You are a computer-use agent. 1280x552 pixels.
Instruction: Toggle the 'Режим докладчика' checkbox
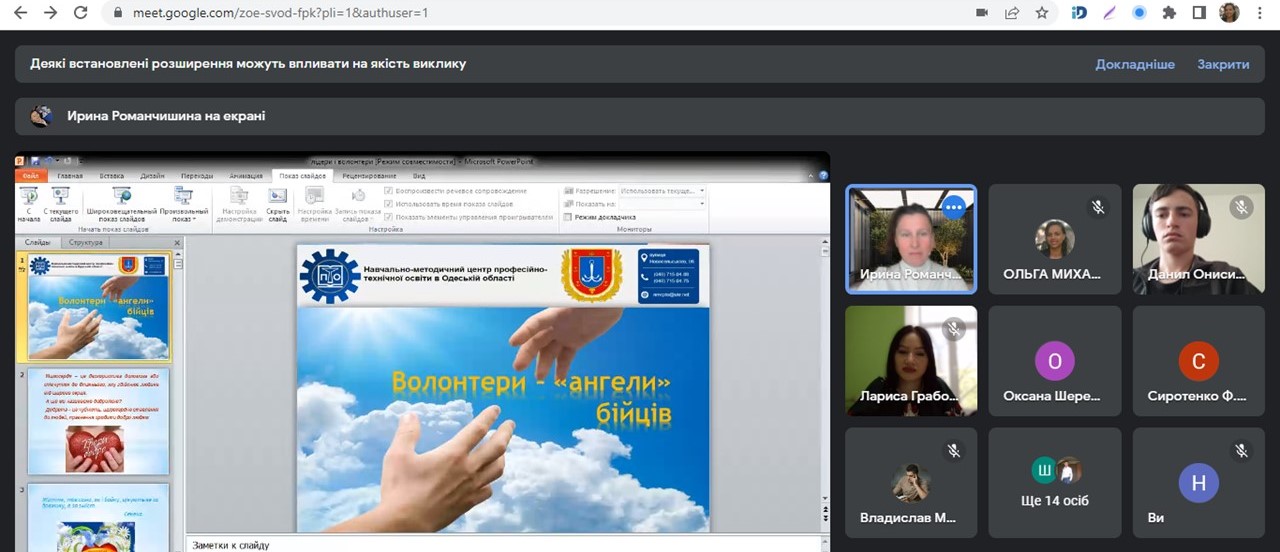point(568,217)
